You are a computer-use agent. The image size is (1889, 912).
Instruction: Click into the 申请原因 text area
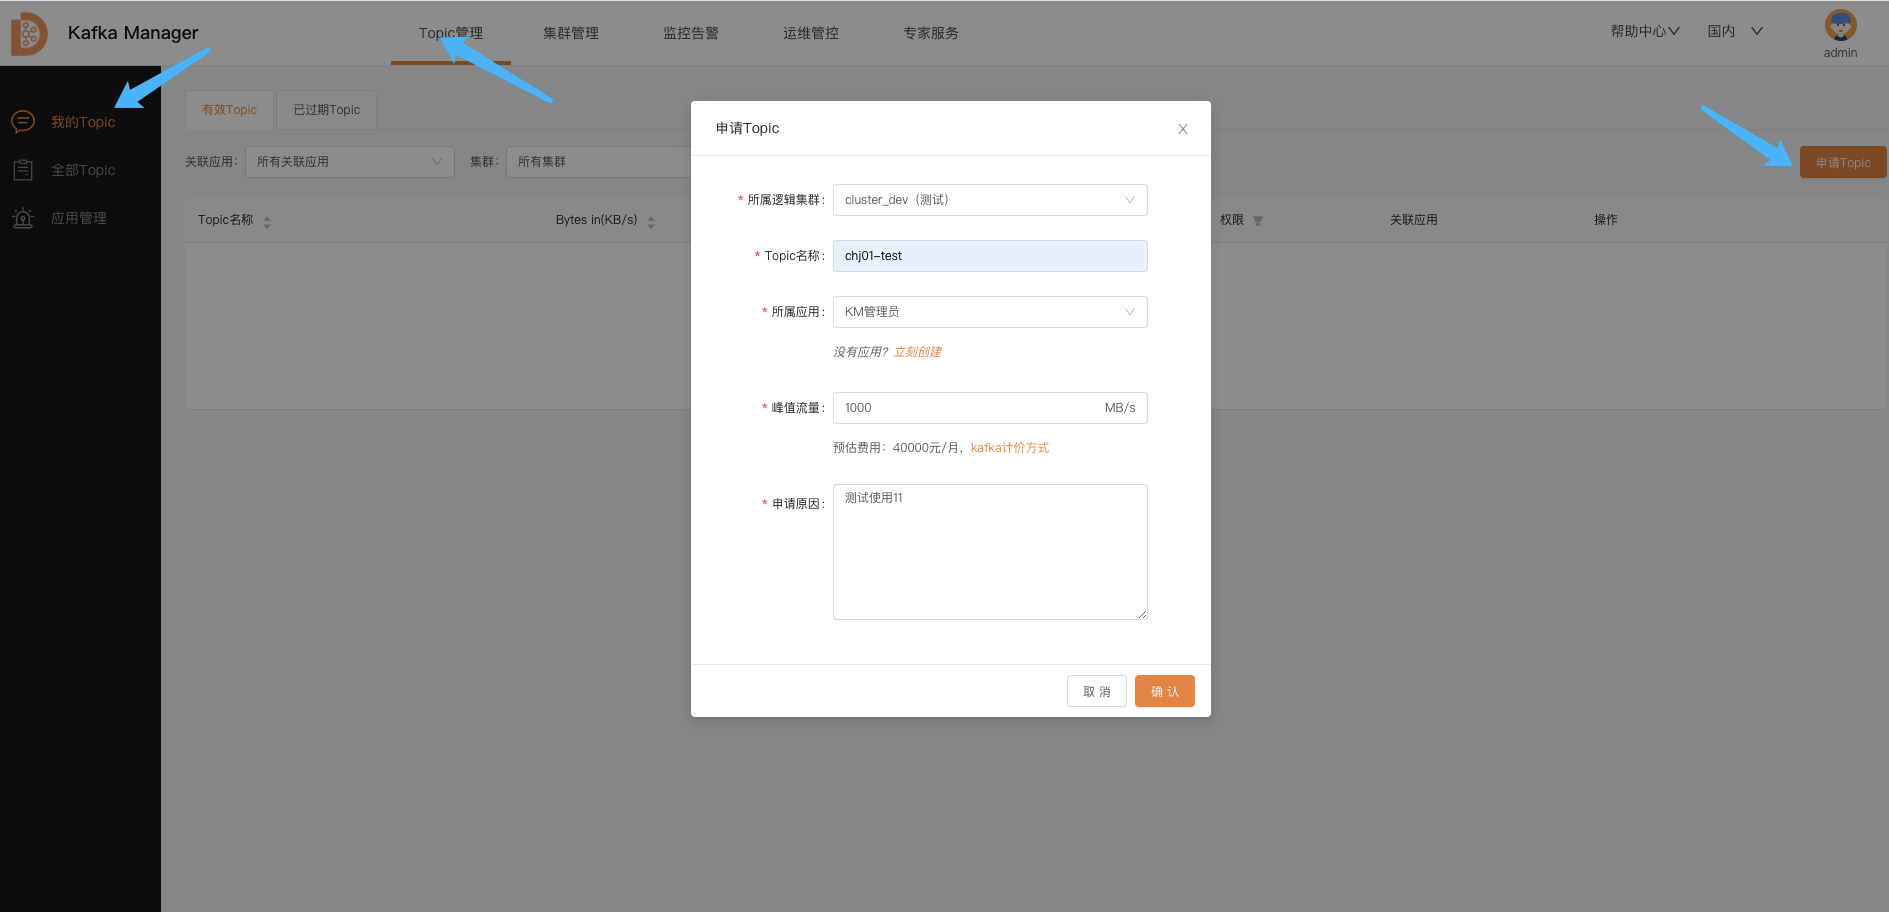990,552
